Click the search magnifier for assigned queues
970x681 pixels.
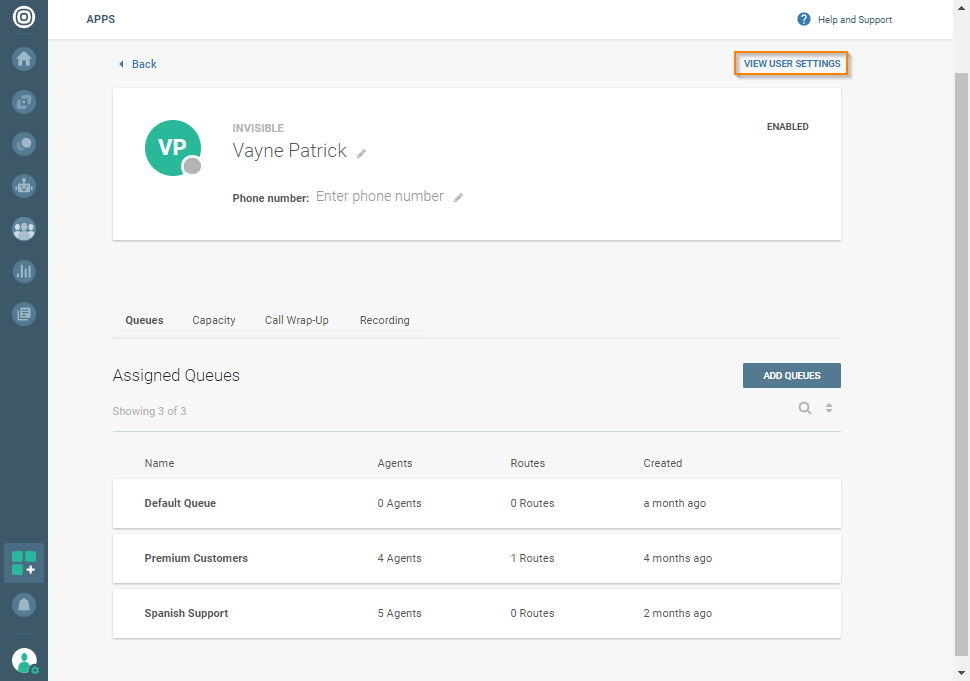pyautogui.click(x=804, y=408)
